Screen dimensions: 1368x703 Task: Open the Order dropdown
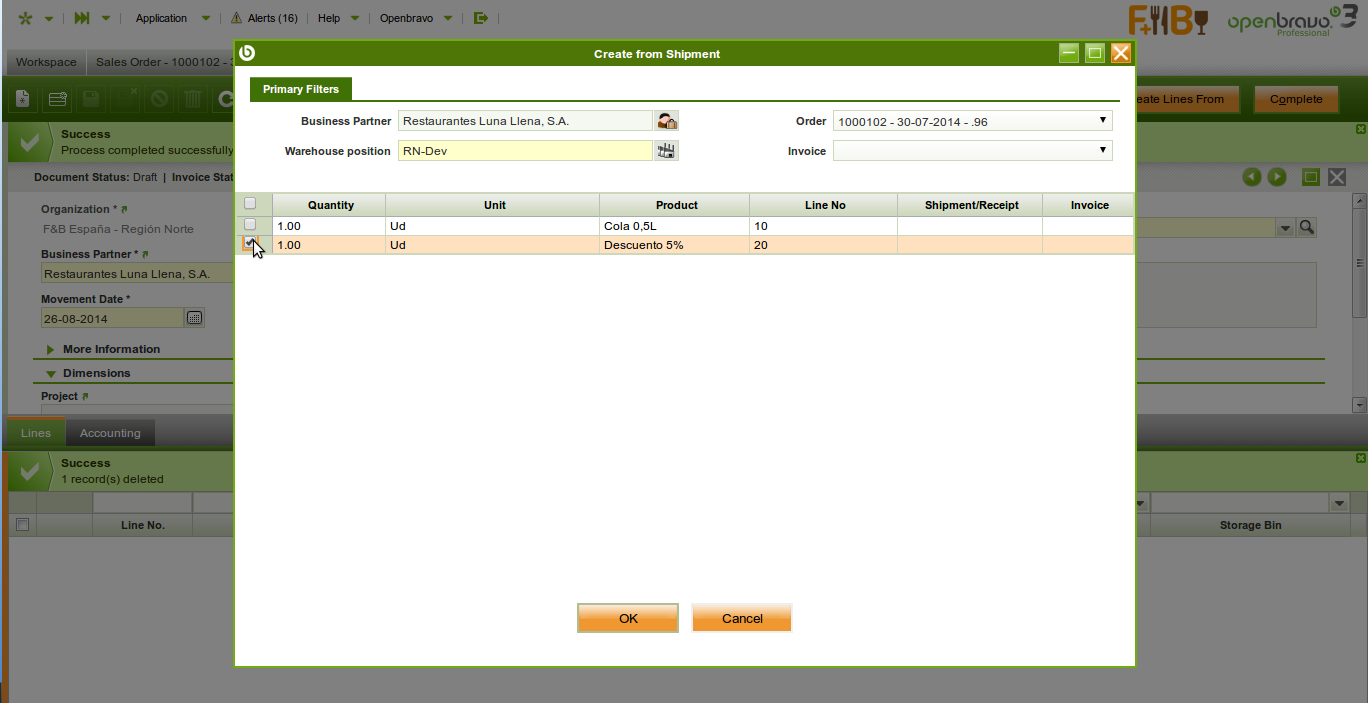click(972, 121)
